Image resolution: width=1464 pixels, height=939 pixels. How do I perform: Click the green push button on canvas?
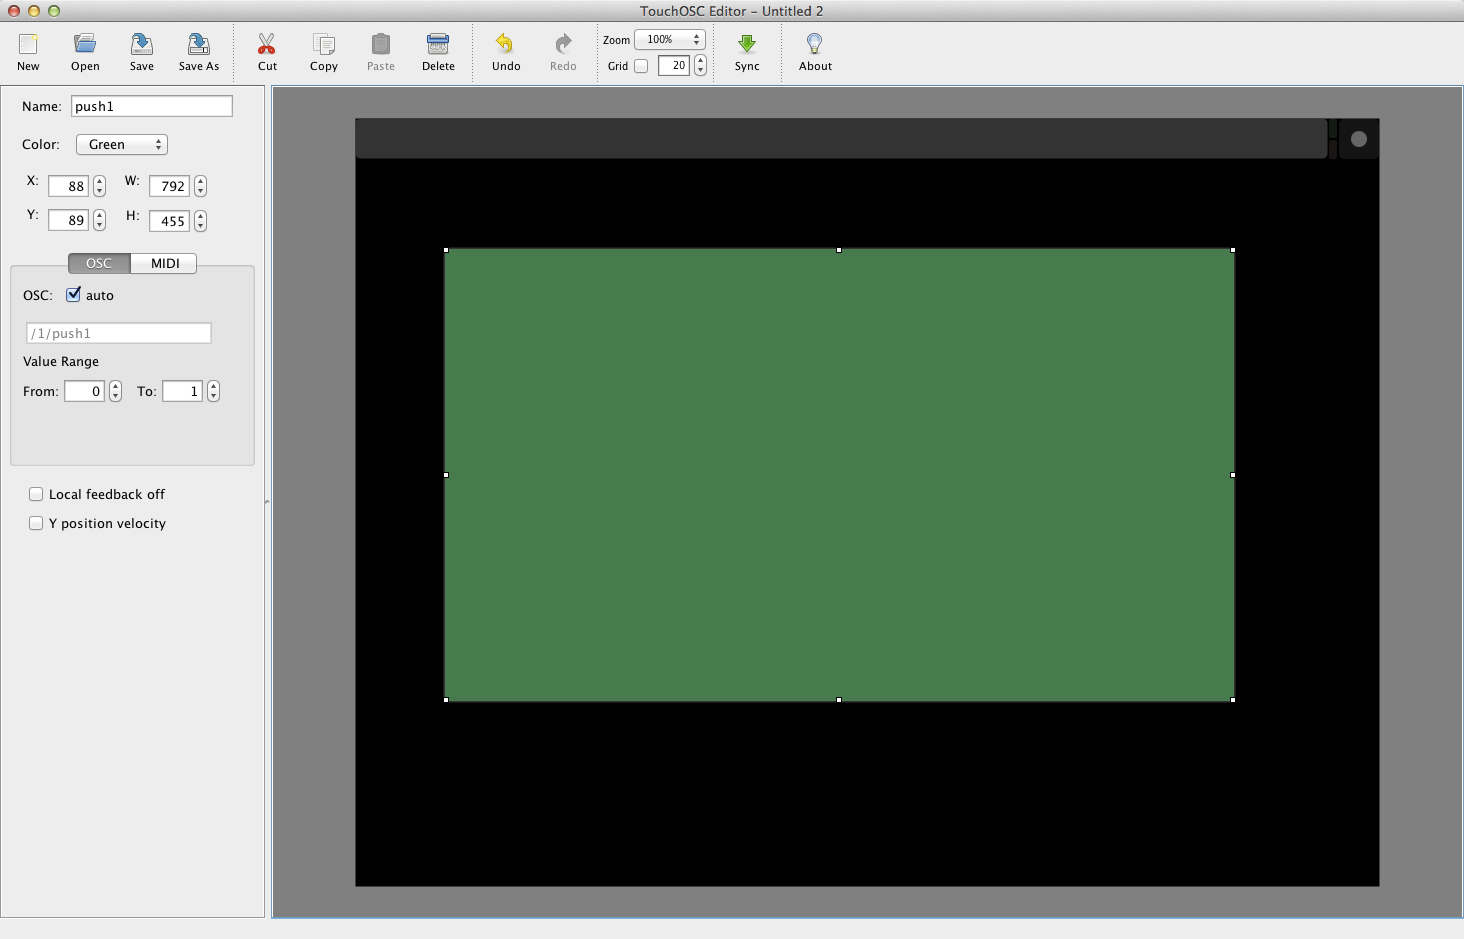[x=839, y=475]
